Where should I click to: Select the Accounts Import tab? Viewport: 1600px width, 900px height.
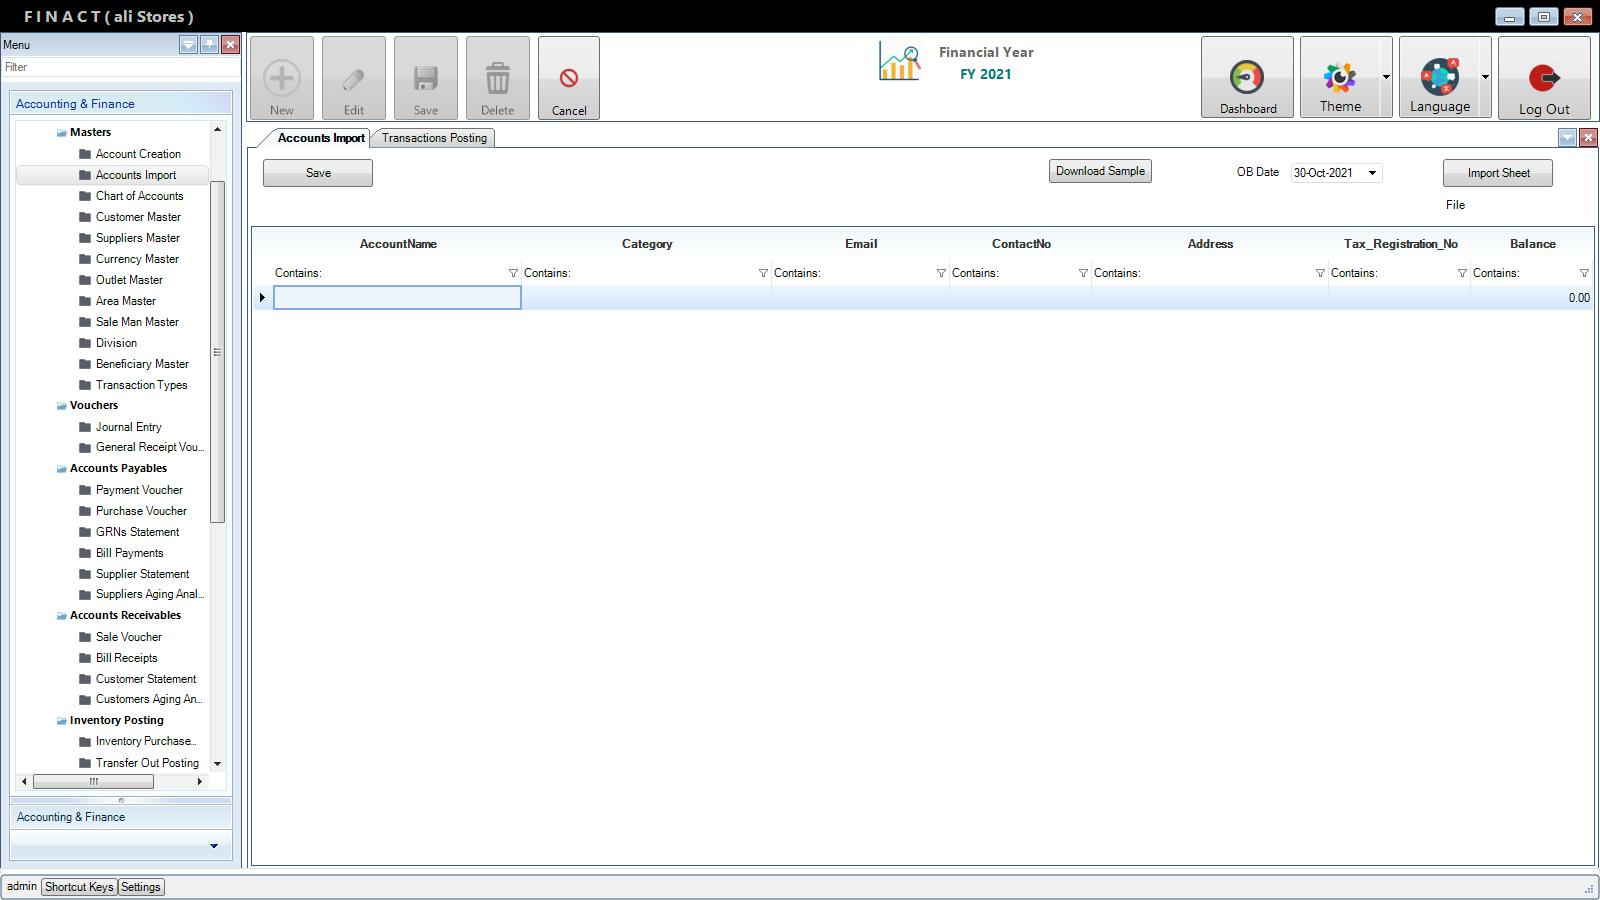[320, 138]
